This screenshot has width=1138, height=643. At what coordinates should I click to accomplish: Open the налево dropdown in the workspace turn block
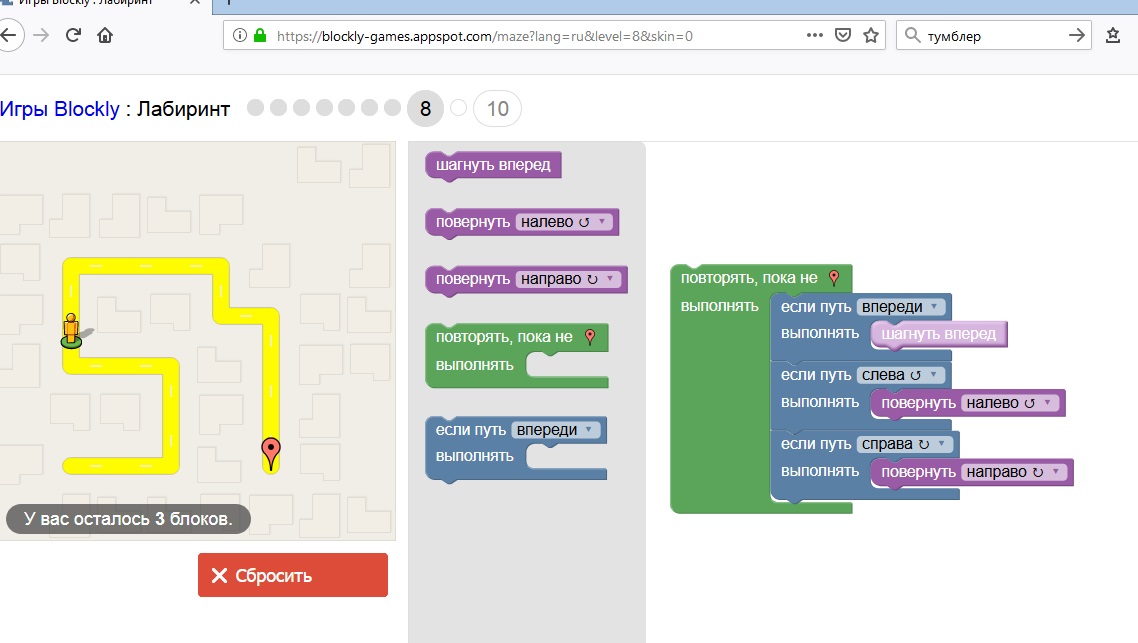[1010, 403]
